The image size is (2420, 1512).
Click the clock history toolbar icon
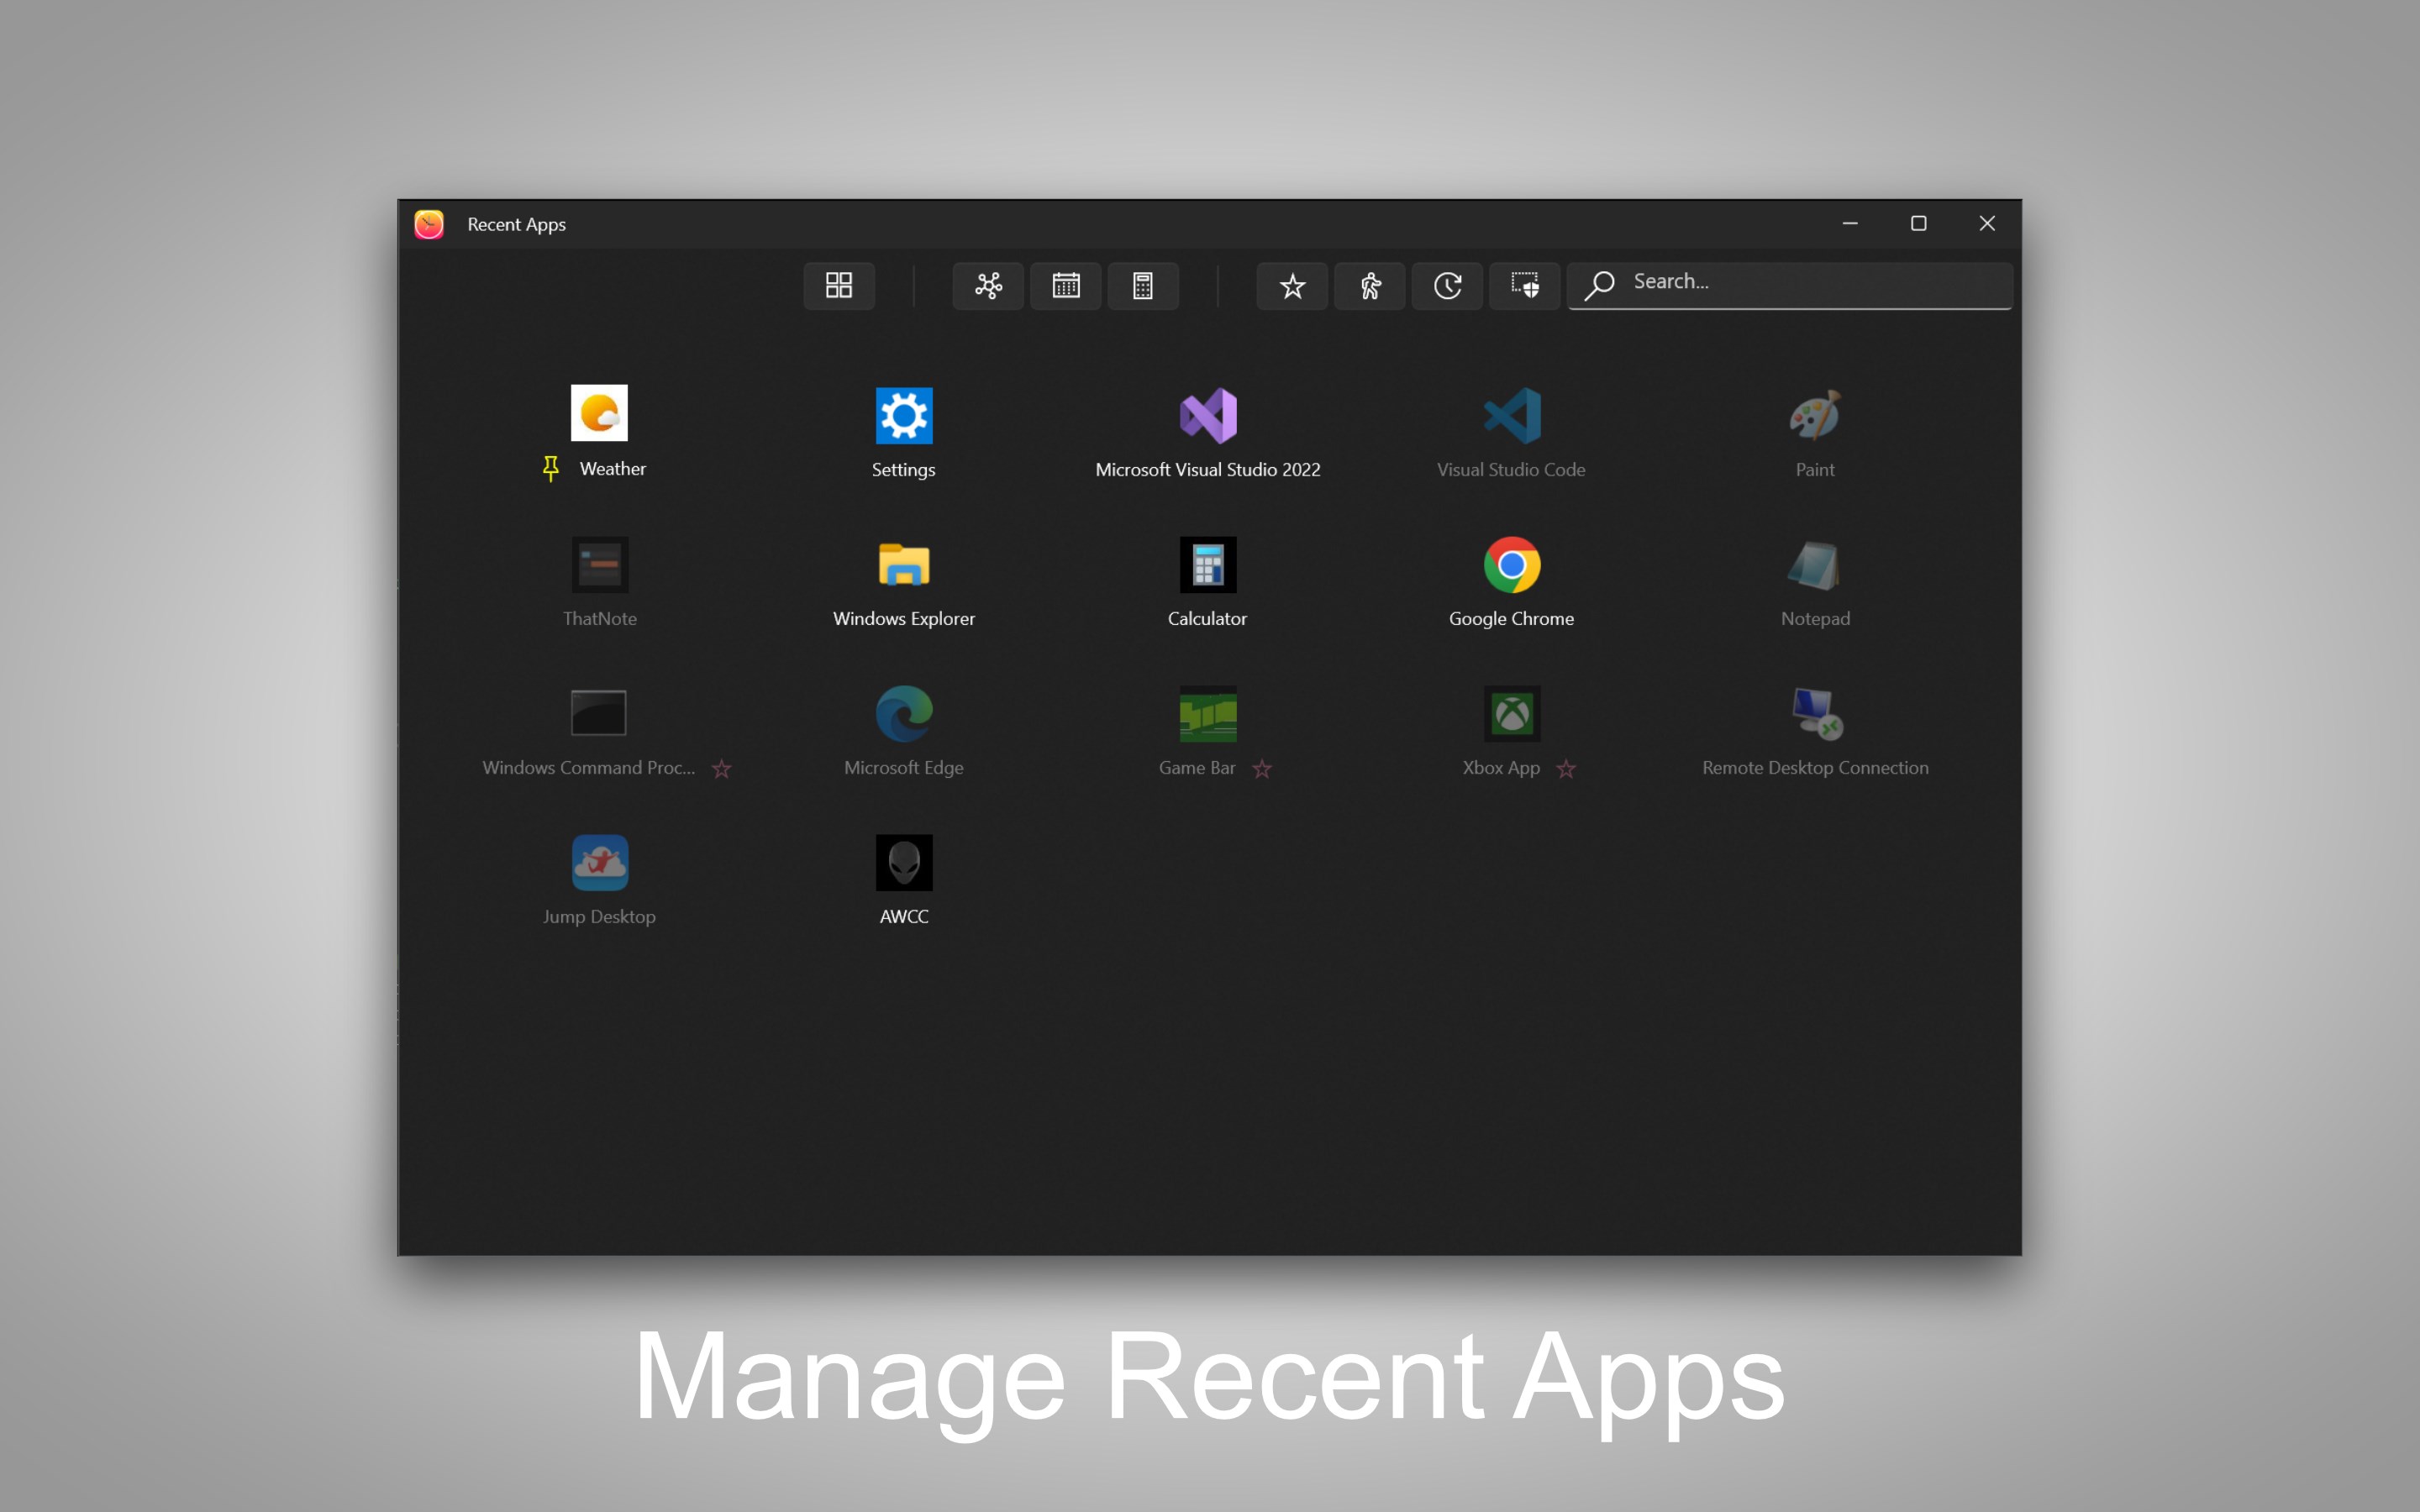pos(1447,286)
